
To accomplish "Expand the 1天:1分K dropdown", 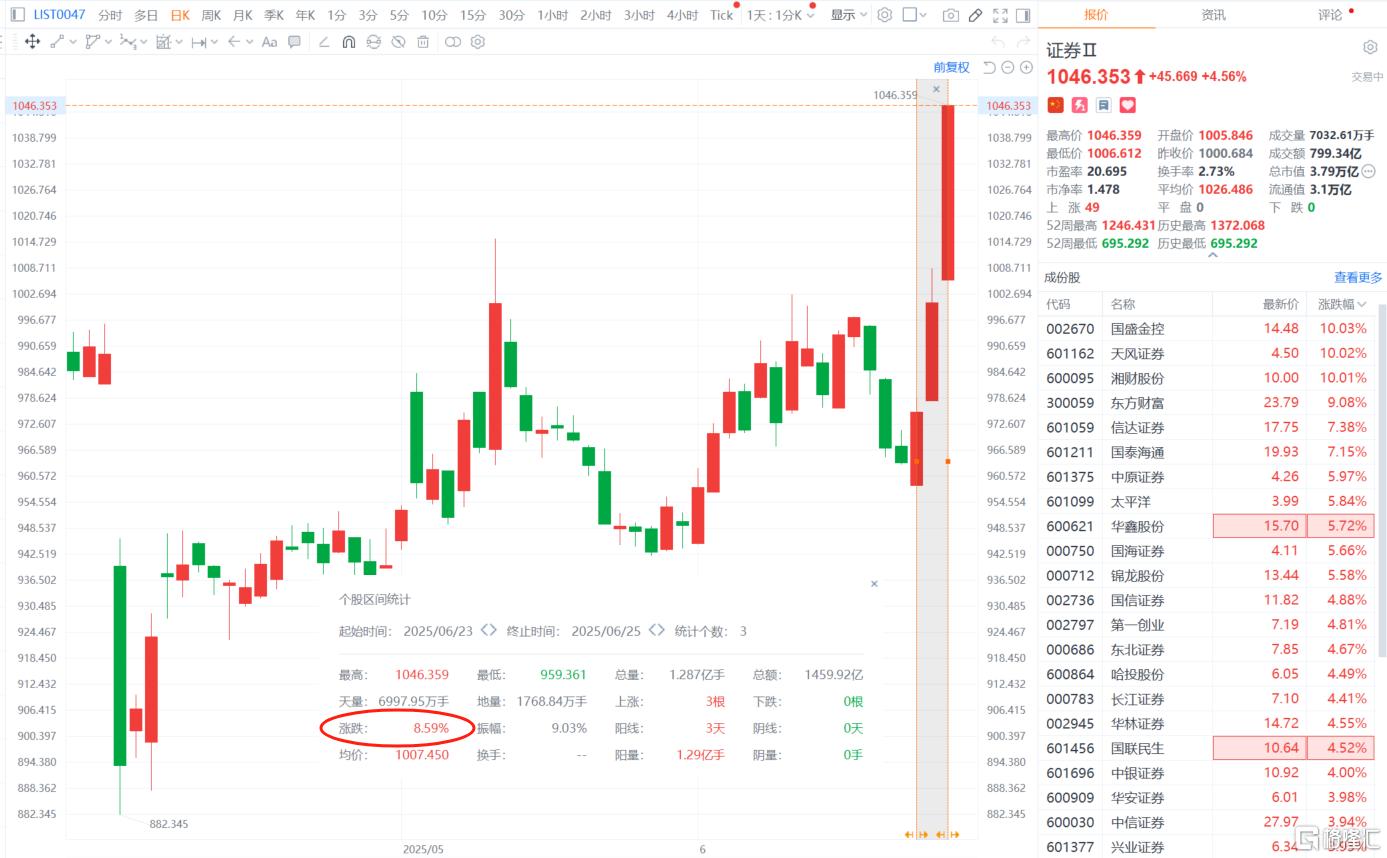I will [780, 15].
